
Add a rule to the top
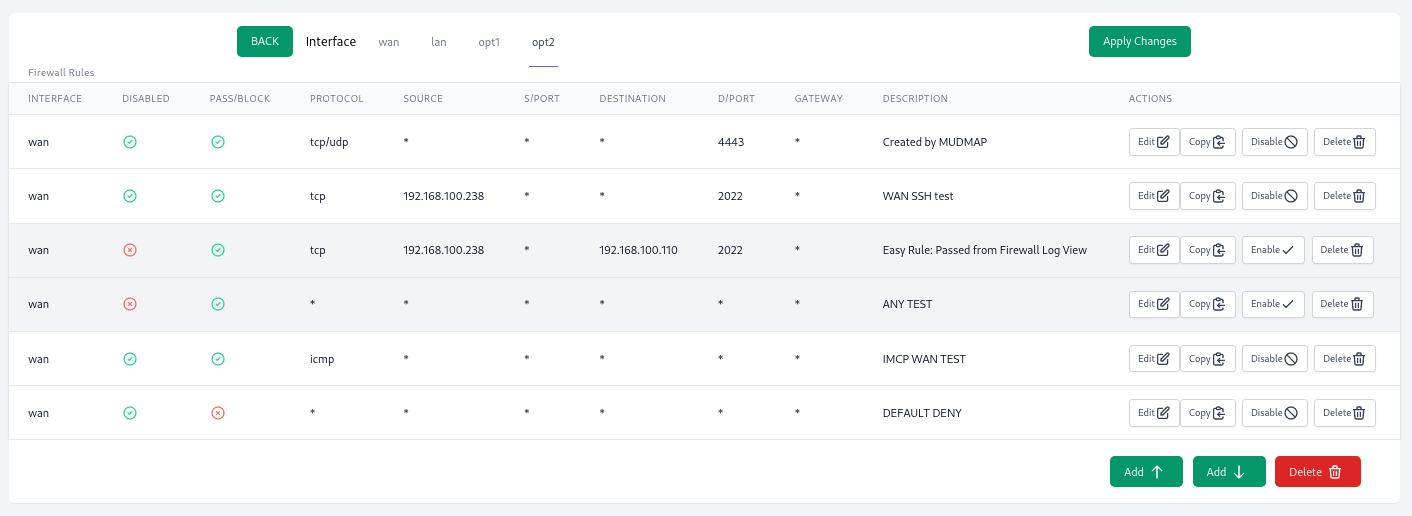click(1146, 472)
